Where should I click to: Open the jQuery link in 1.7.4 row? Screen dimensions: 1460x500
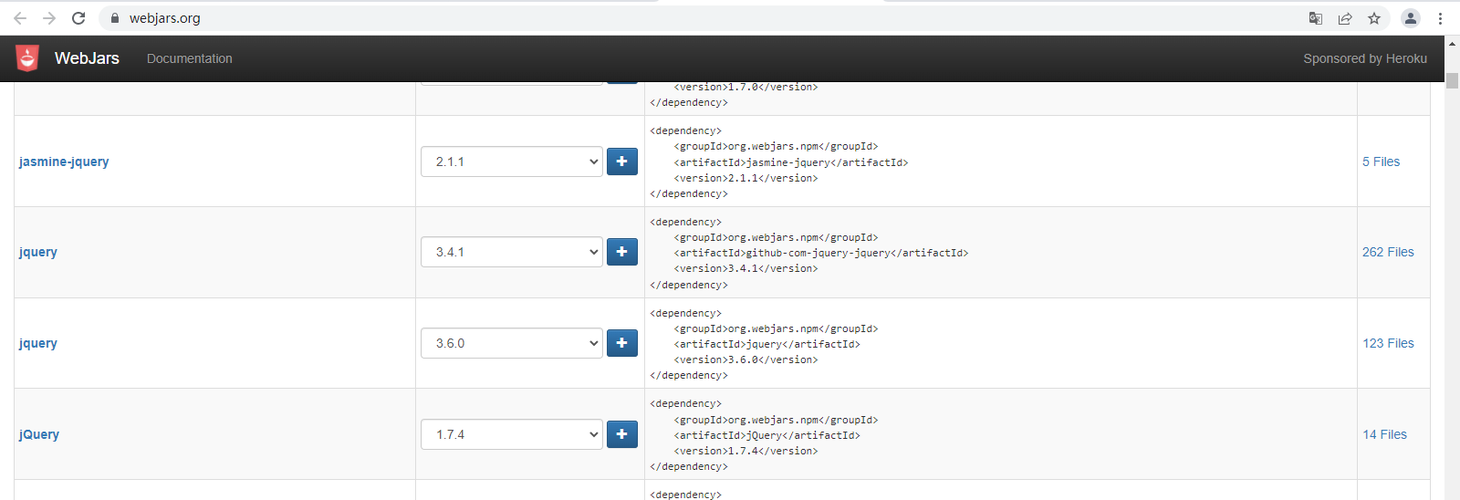39,435
